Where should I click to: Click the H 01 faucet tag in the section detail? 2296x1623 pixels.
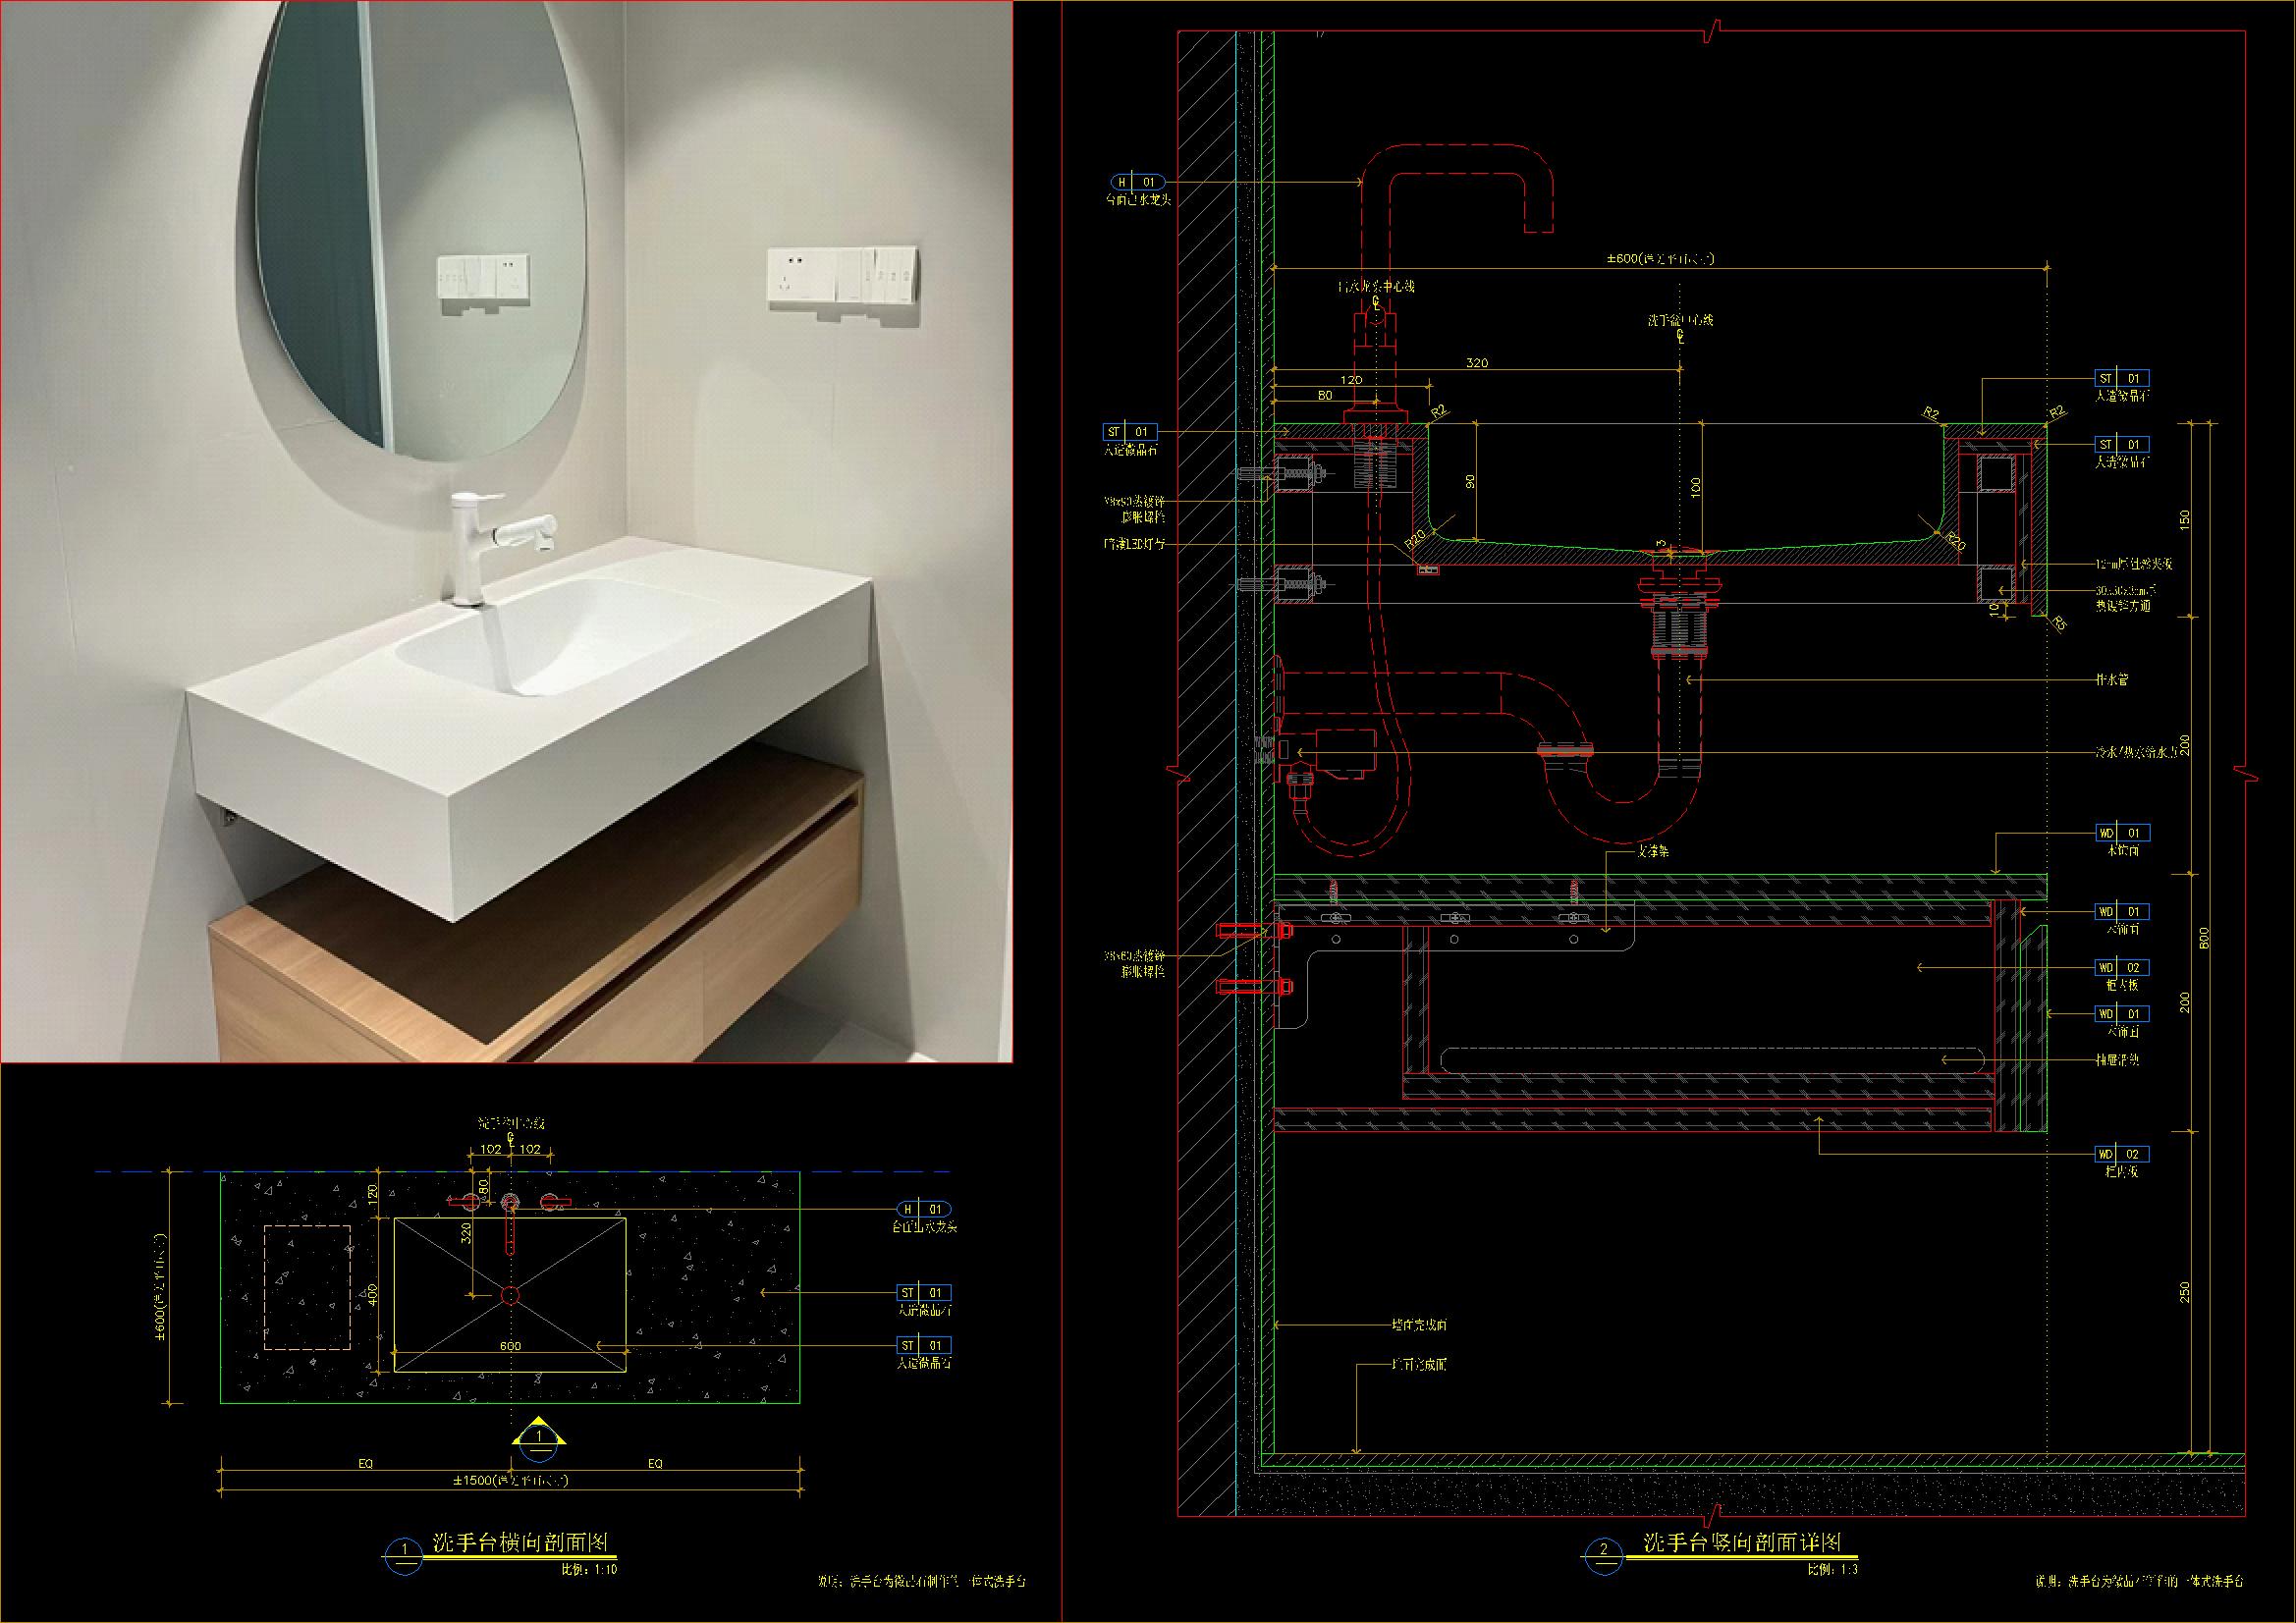(1137, 182)
